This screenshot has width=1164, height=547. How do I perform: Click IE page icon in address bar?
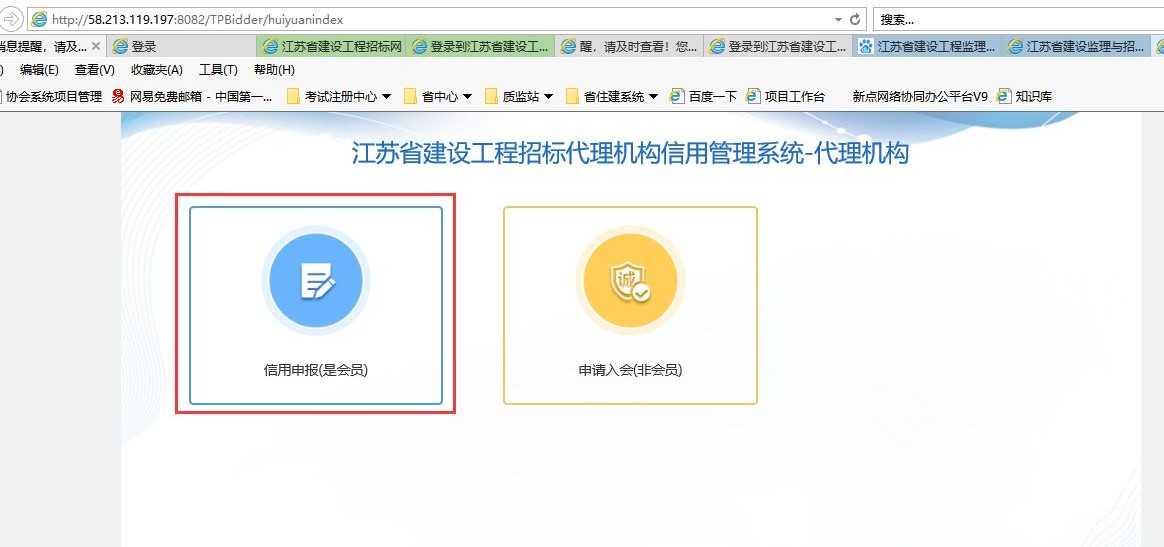[39, 19]
